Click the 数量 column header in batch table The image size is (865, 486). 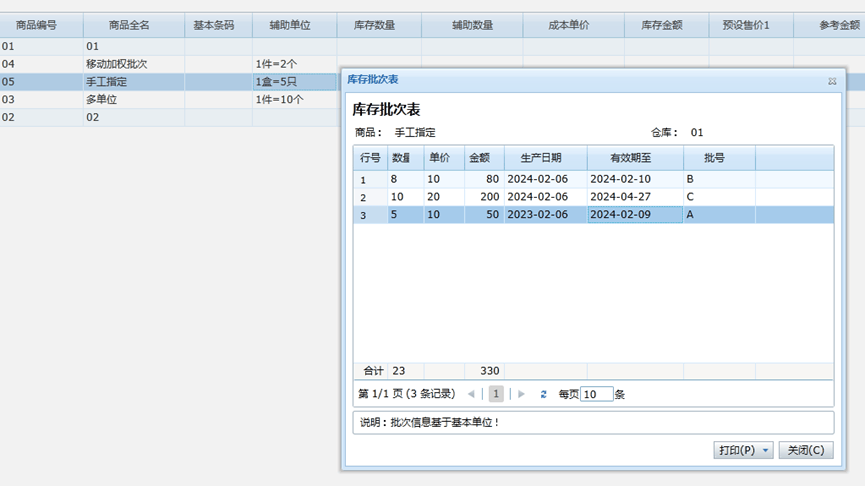401,158
